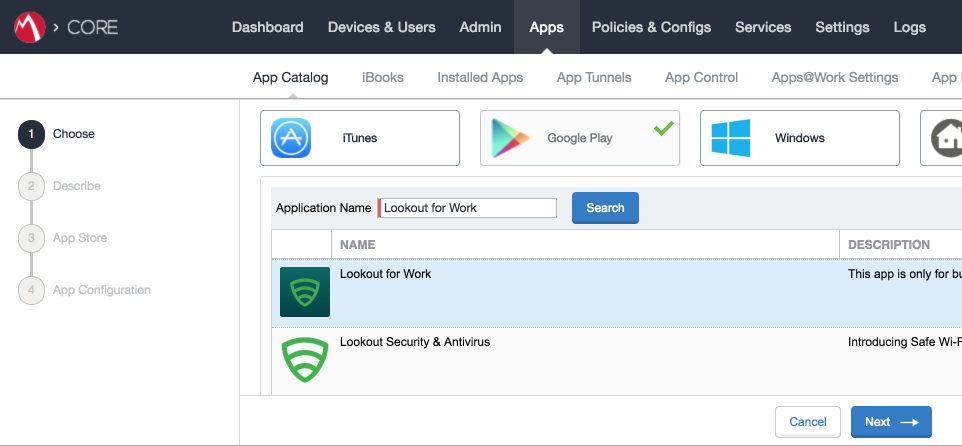The width and height of the screenshot is (962, 446).
Task: Click the Next button
Action: pos(891,422)
